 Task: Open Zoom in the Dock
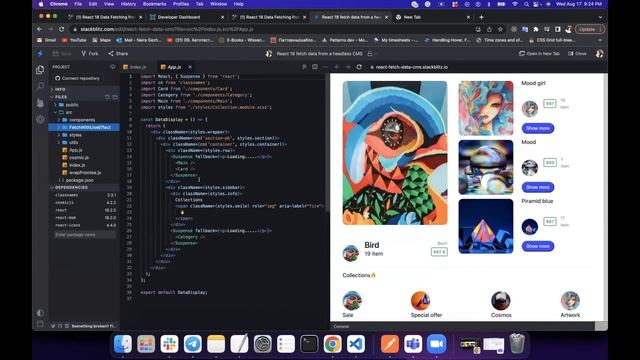pos(436,344)
